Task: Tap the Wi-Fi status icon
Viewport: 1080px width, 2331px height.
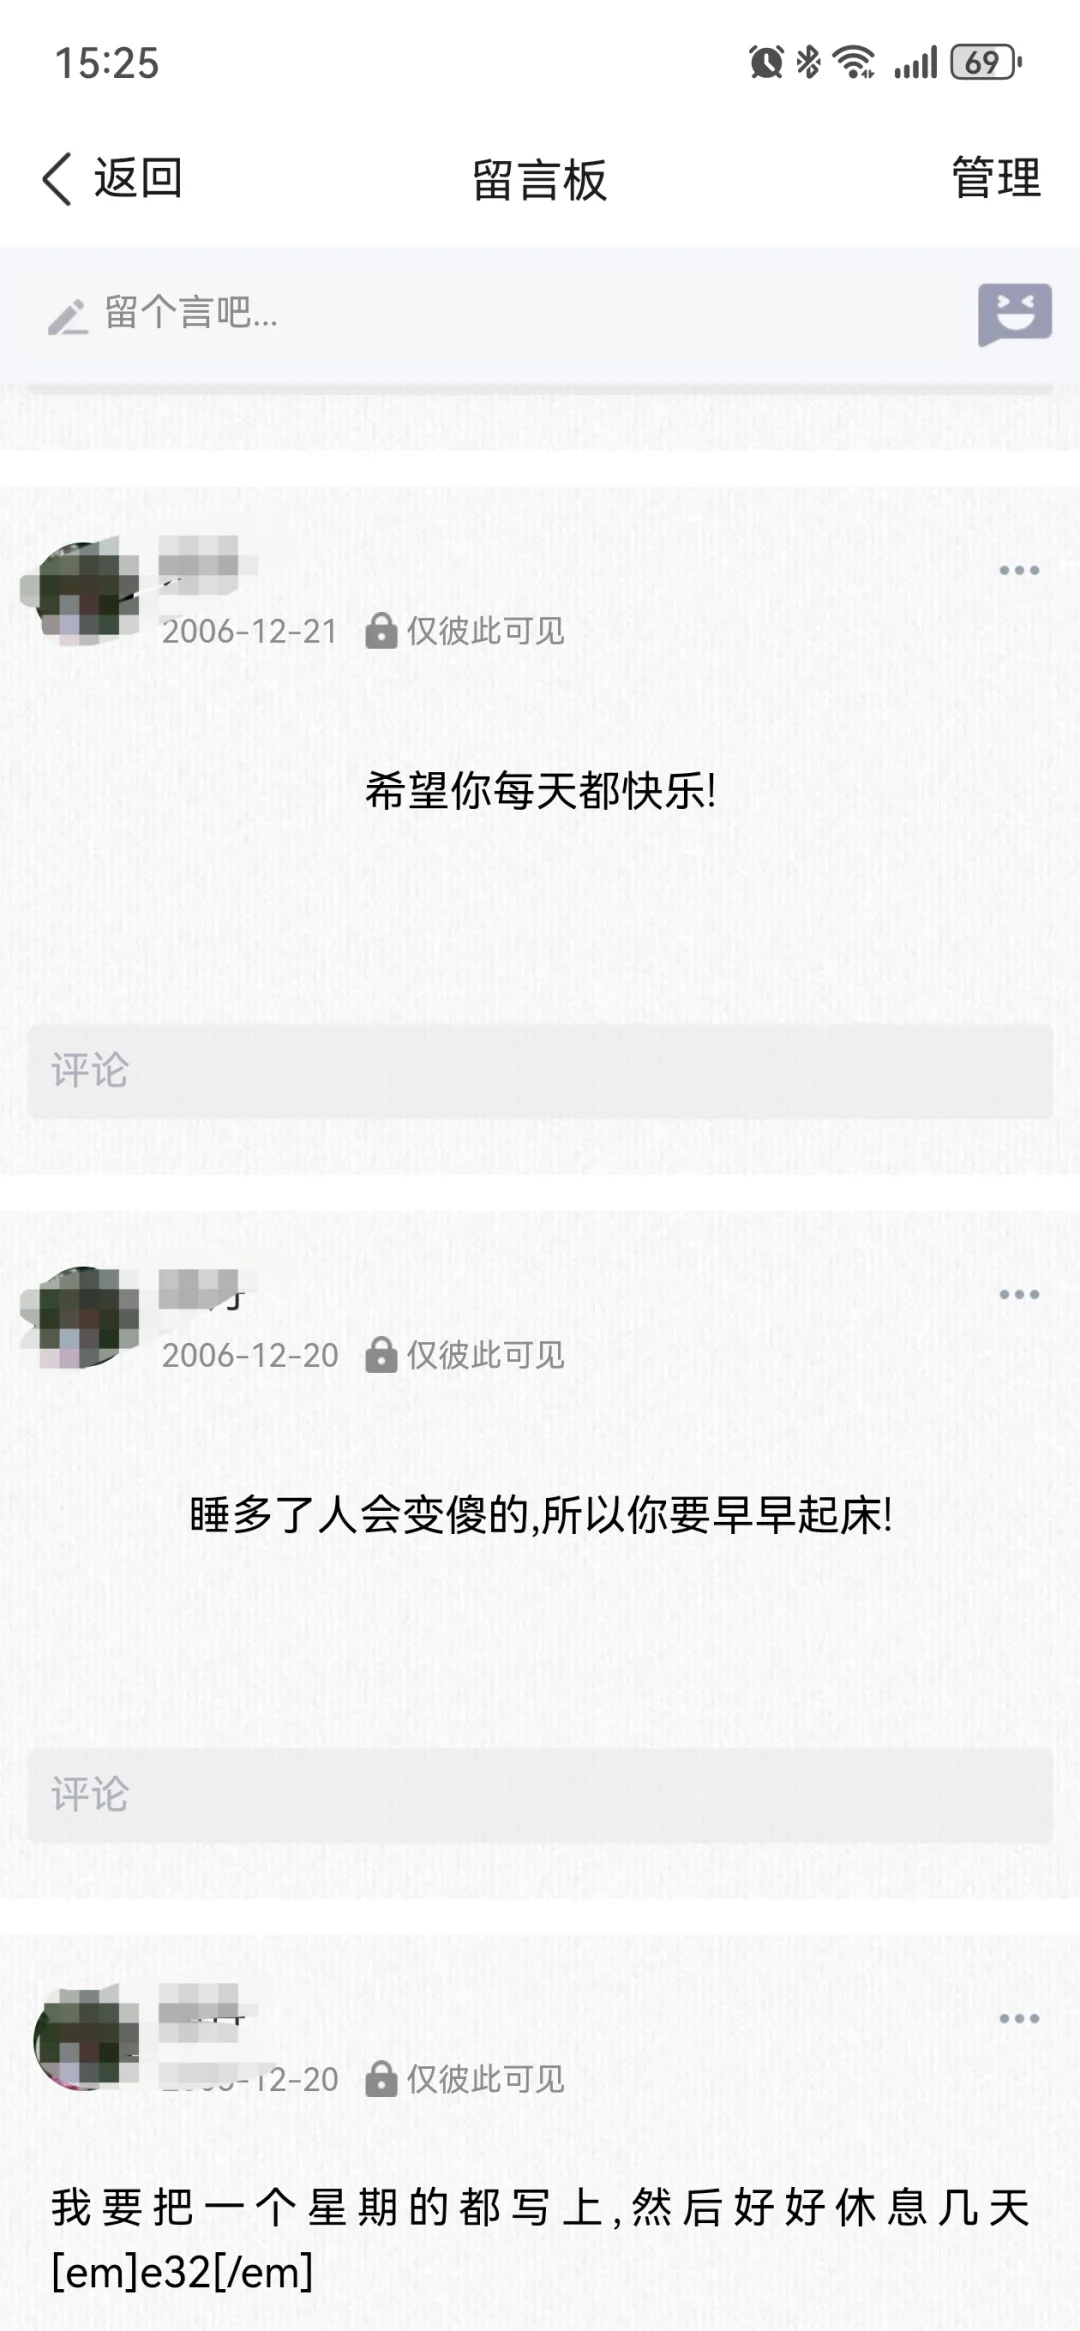Action: click(x=855, y=63)
